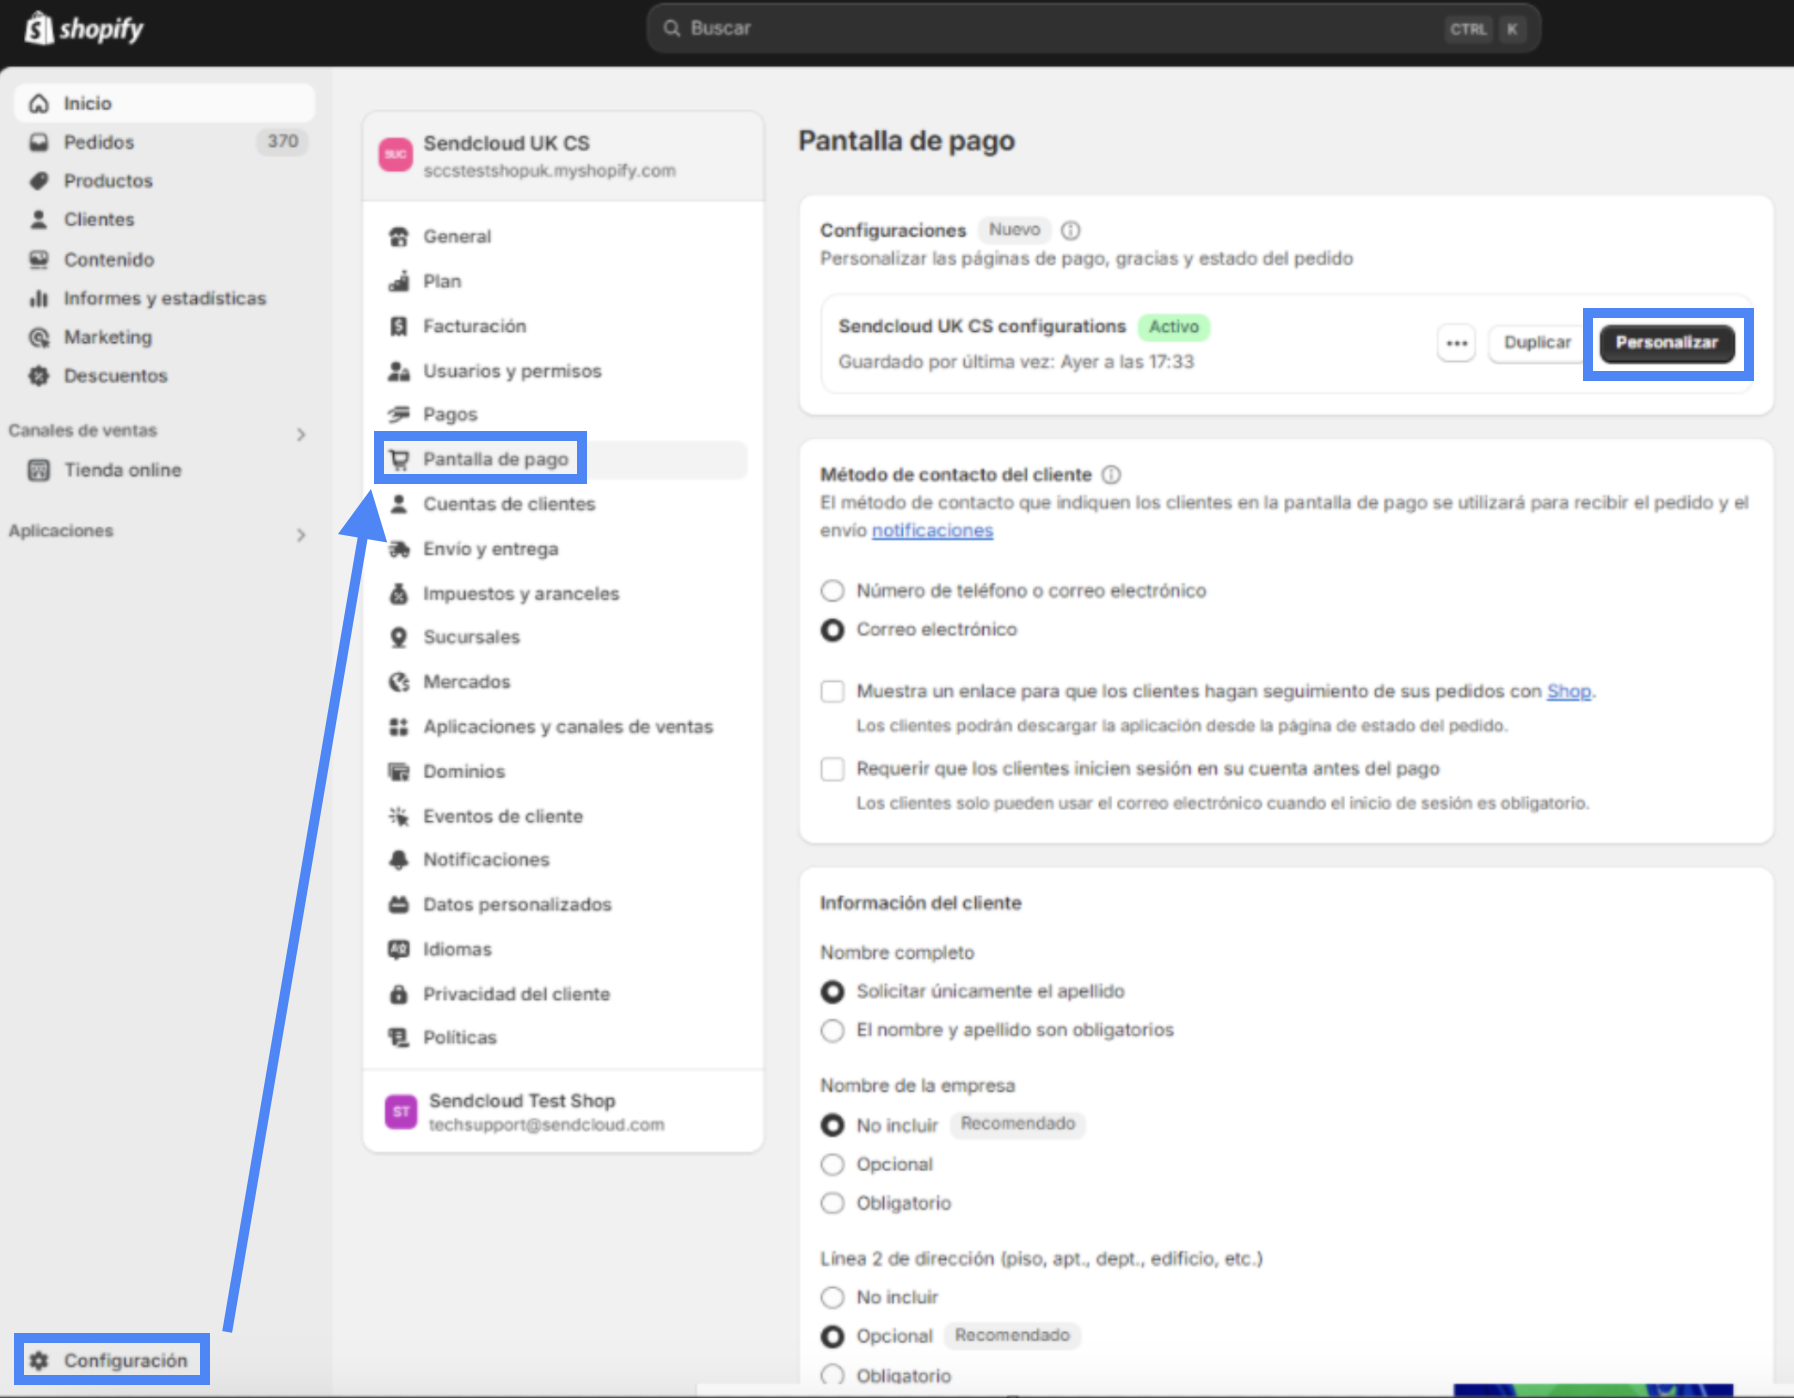Open Pedidos via its inbox icon
This screenshot has height=1398, width=1794.
[39, 142]
